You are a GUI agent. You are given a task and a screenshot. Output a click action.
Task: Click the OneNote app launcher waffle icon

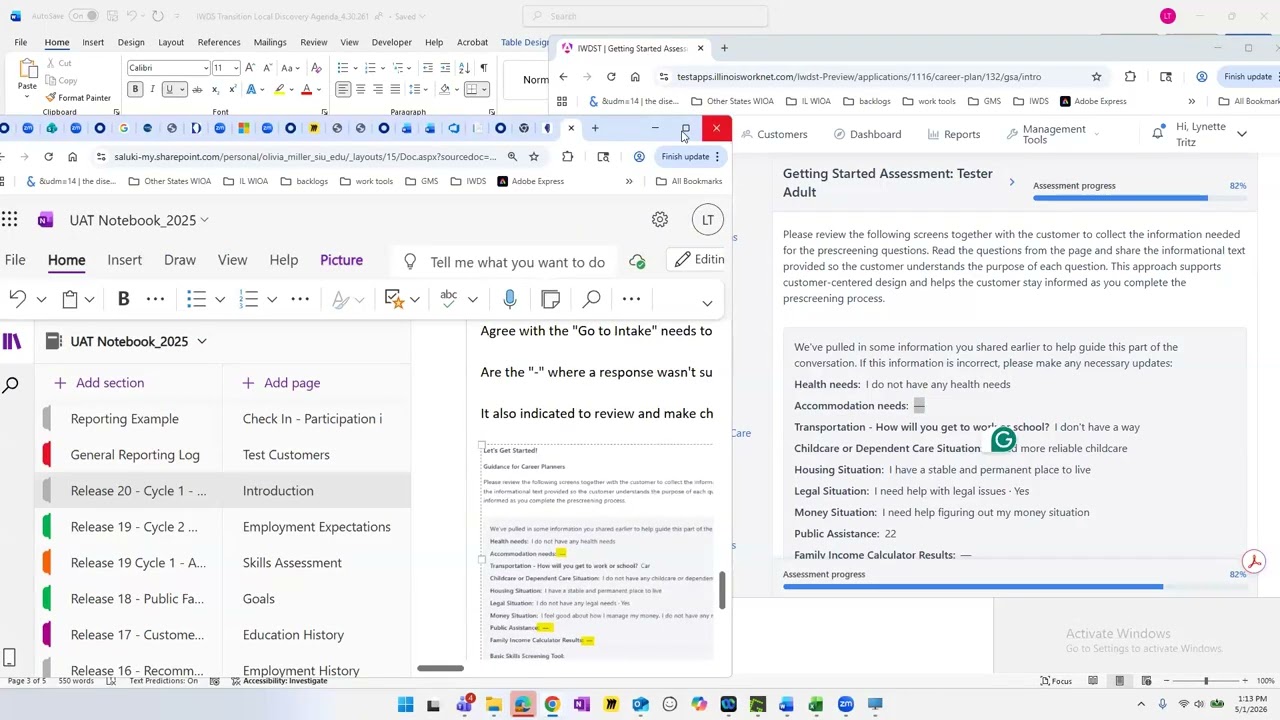[9, 220]
